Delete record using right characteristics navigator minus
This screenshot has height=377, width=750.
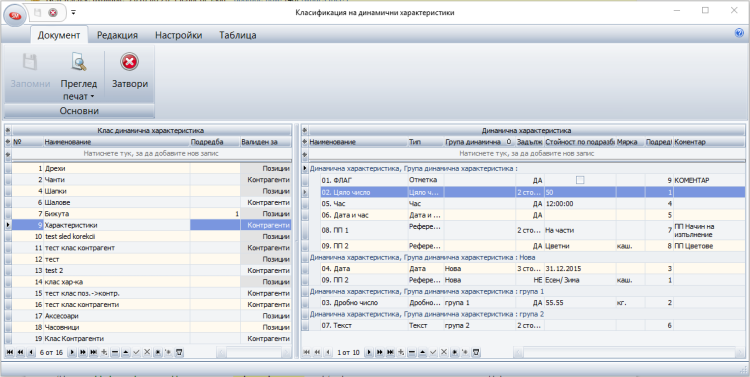coord(411,353)
